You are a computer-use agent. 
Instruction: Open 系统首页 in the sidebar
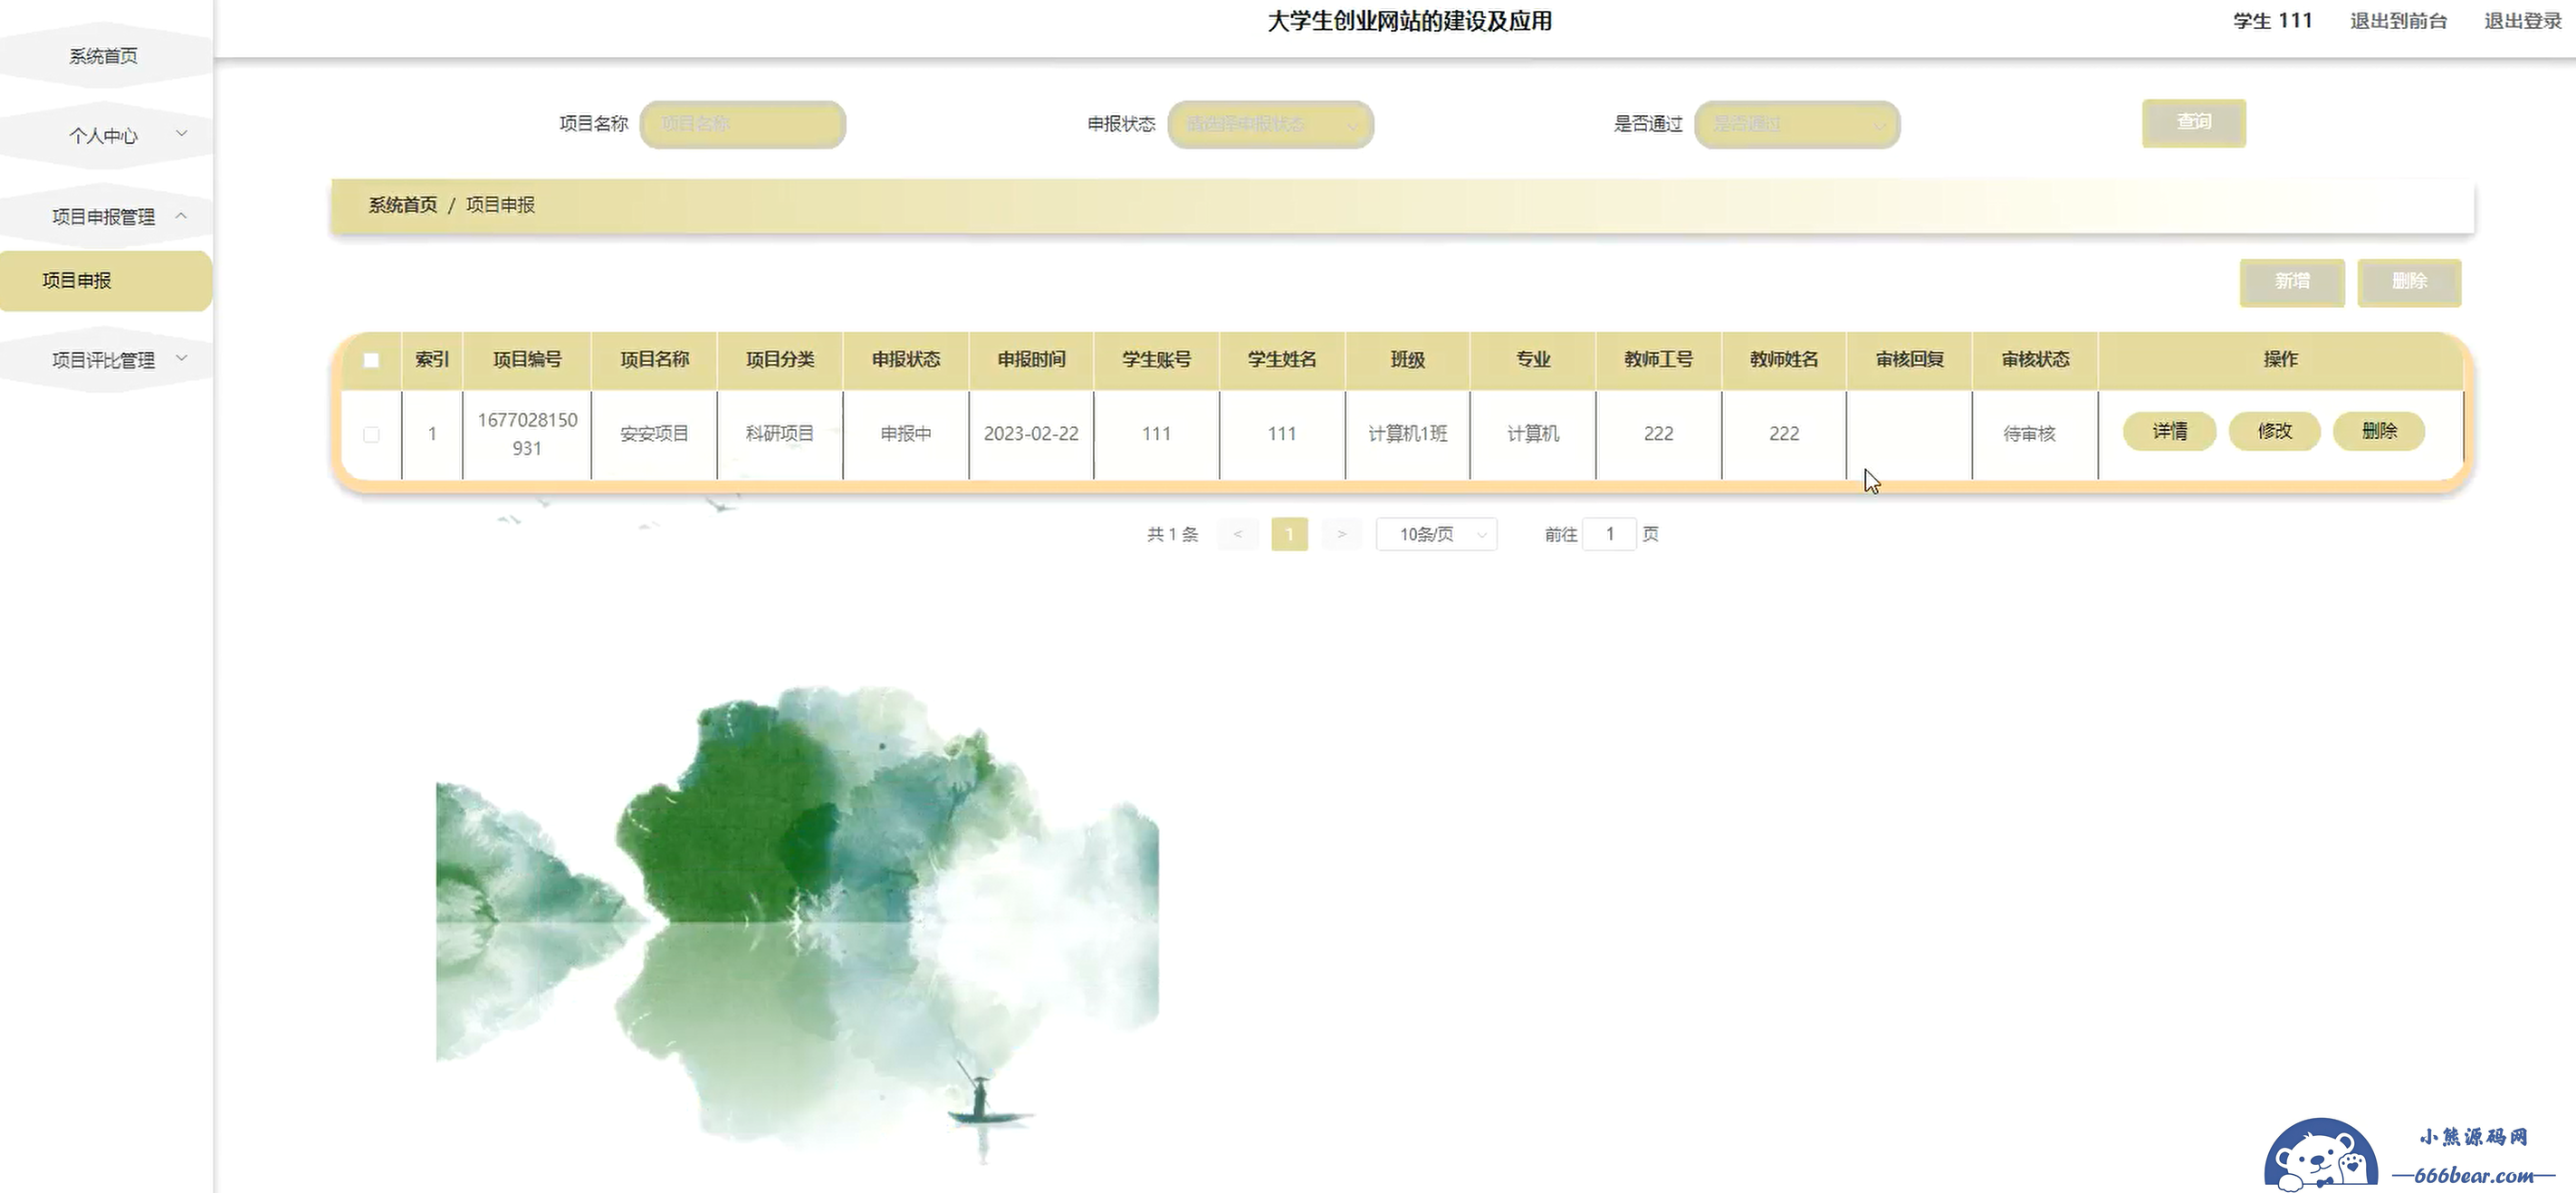tap(104, 56)
